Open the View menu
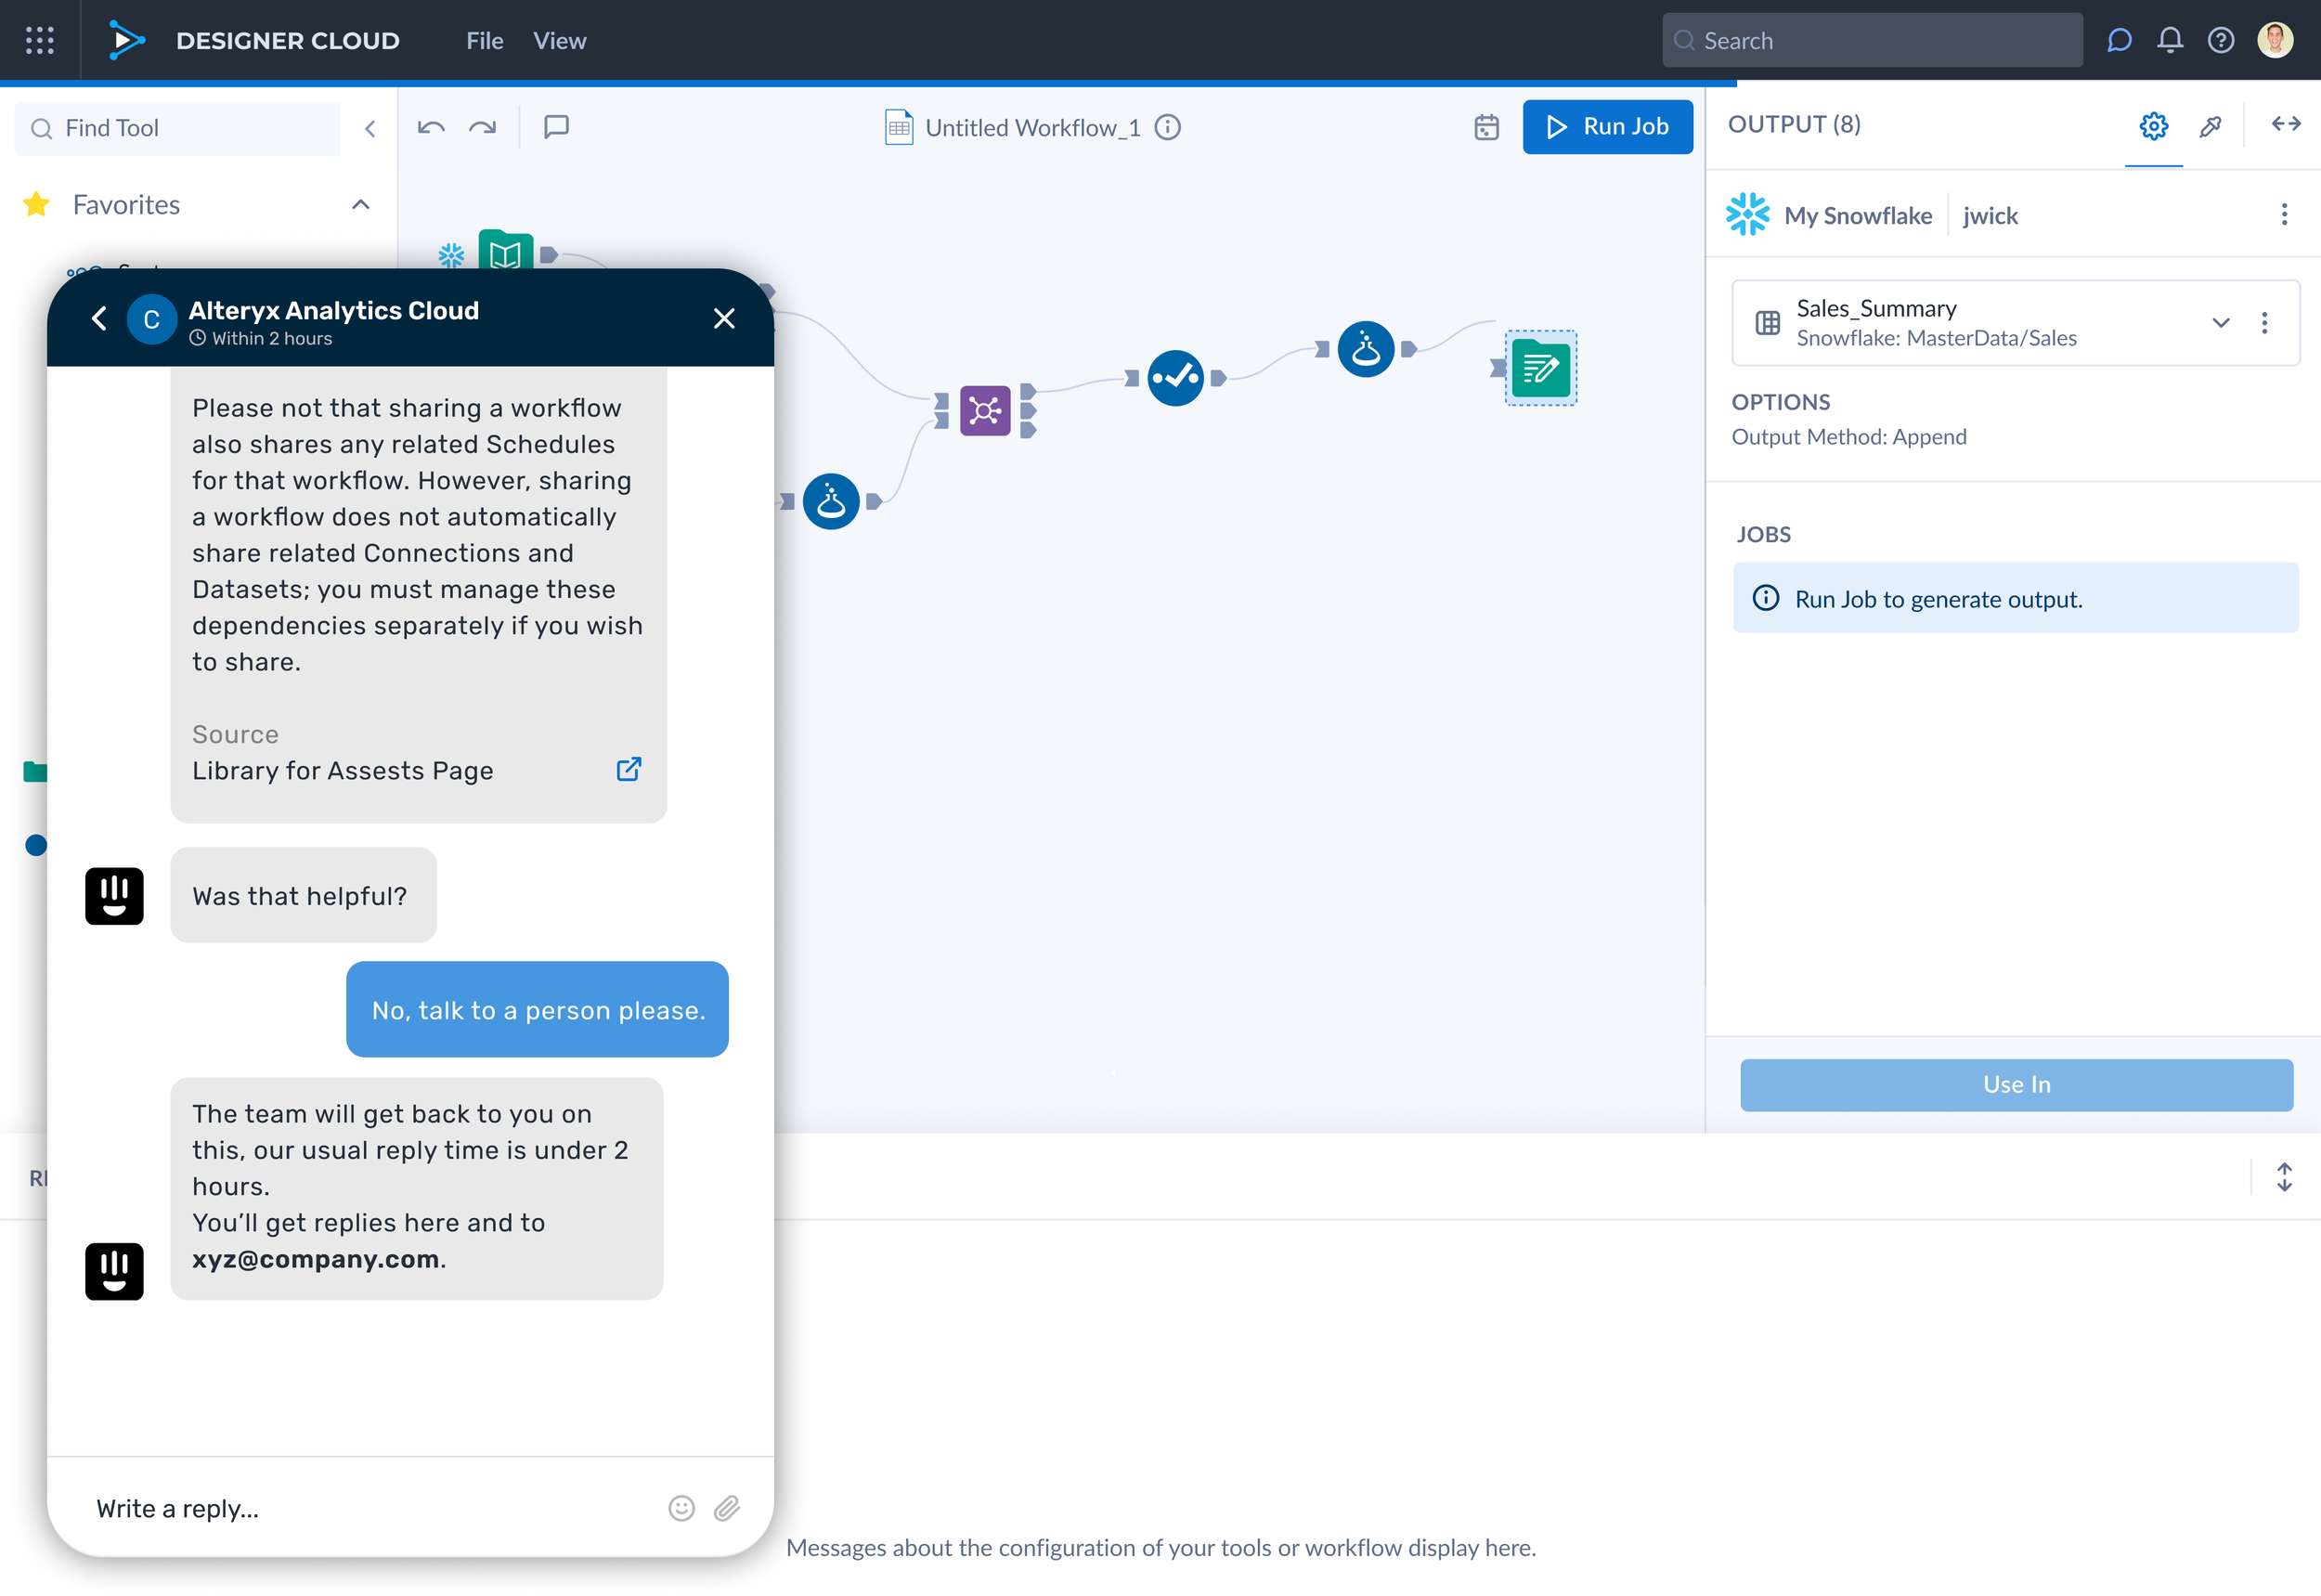Screen dimensions: 2321x1596 (x=560, y=41)
